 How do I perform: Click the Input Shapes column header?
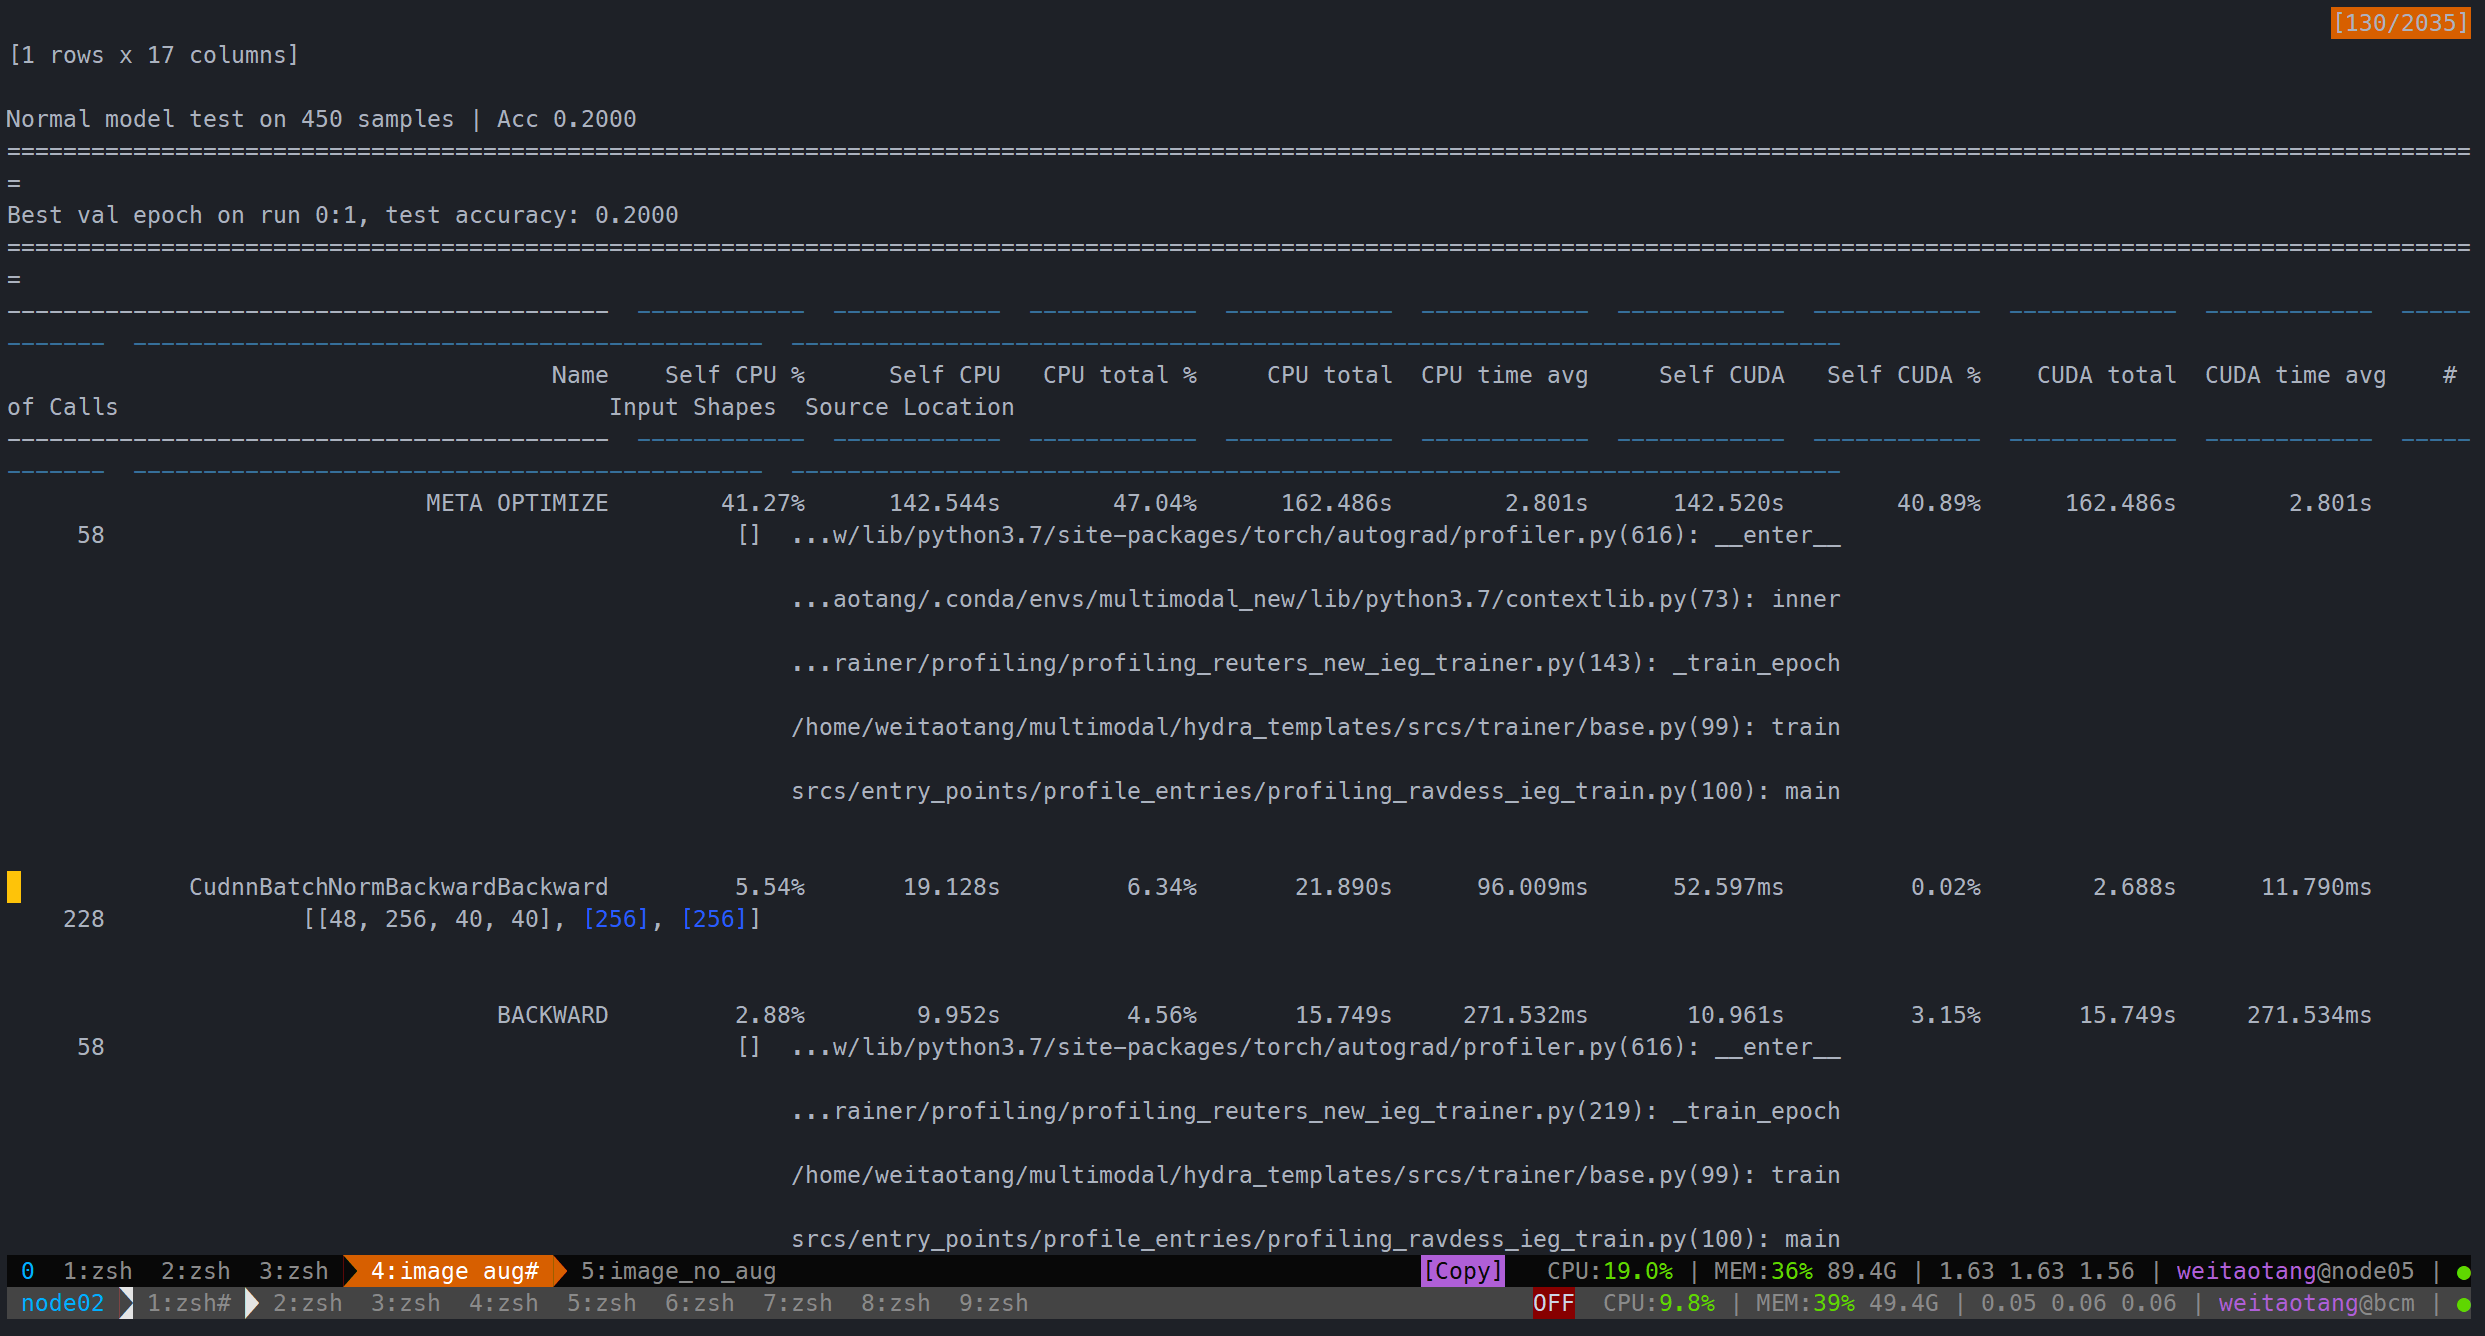692,407
